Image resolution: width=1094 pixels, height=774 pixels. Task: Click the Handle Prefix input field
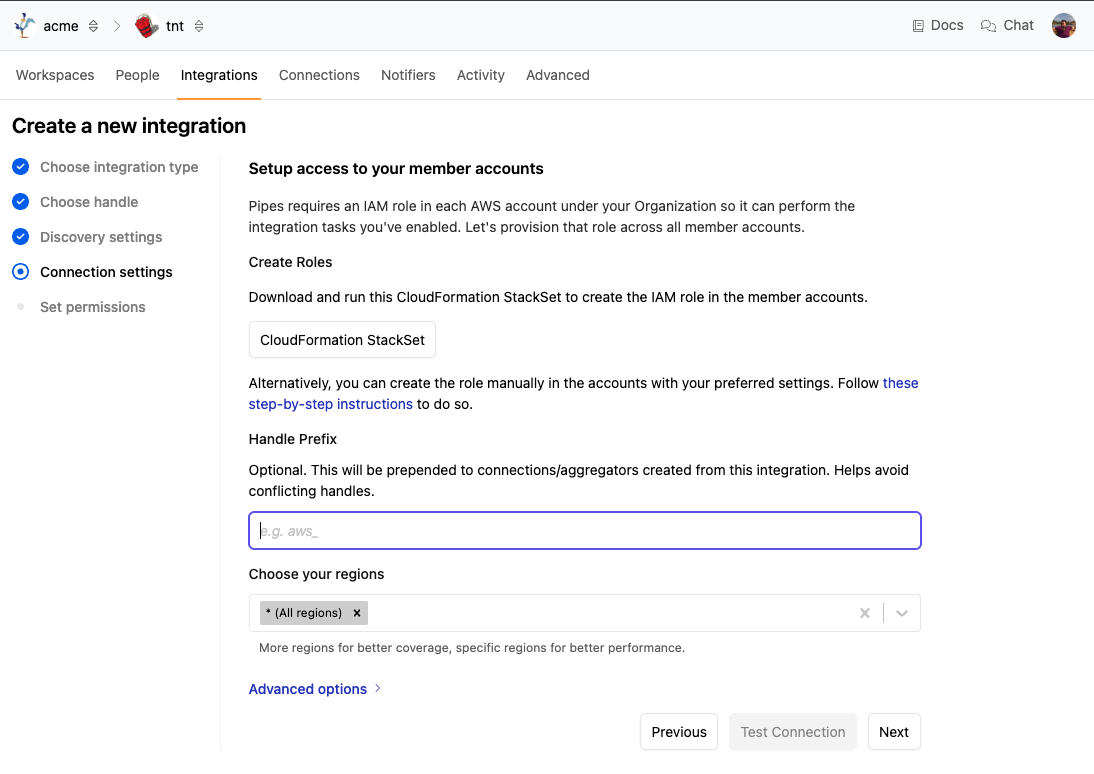[x=584, y=530]
